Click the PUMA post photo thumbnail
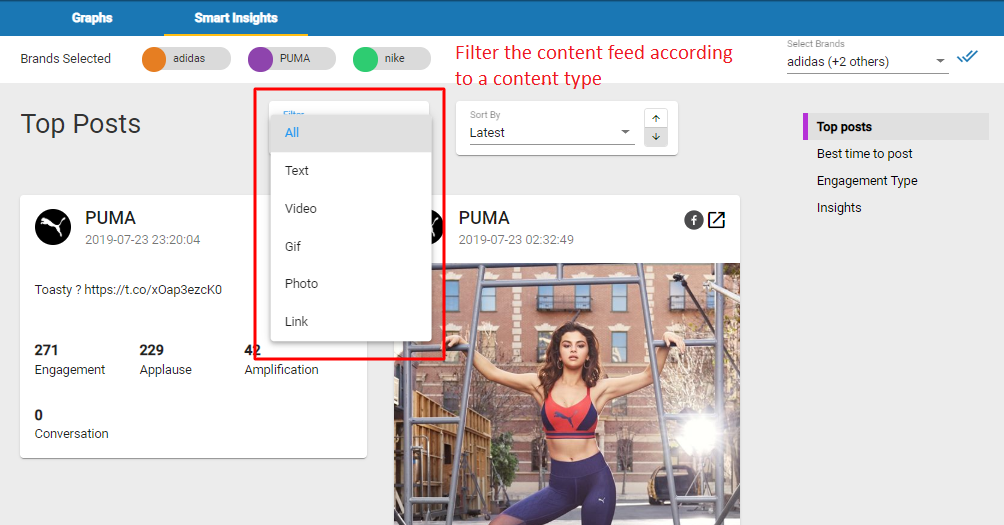Screen dimensions: 1004x525 pyautogui.click(x=567, y=394)
